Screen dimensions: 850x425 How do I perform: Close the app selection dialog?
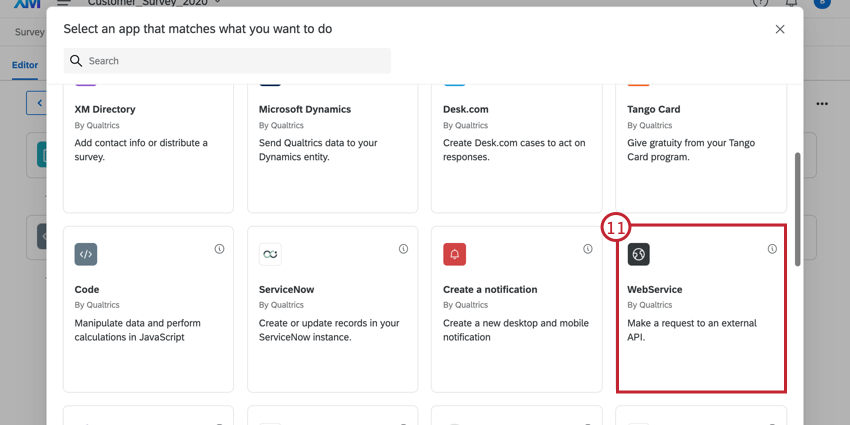pos(780,29)
